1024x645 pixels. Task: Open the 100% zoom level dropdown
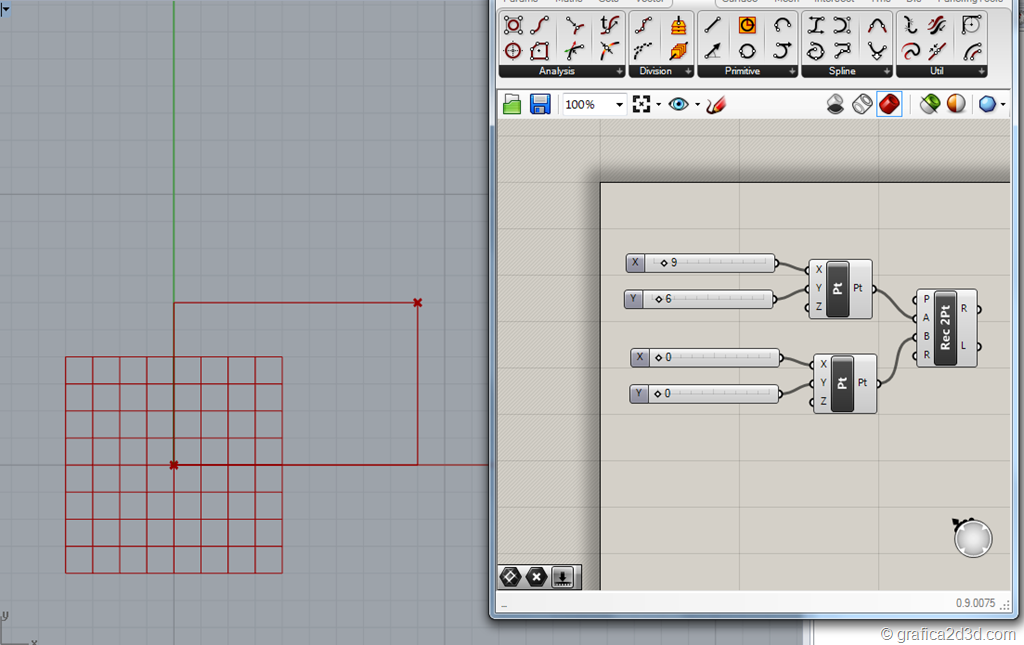pos(620,105)
